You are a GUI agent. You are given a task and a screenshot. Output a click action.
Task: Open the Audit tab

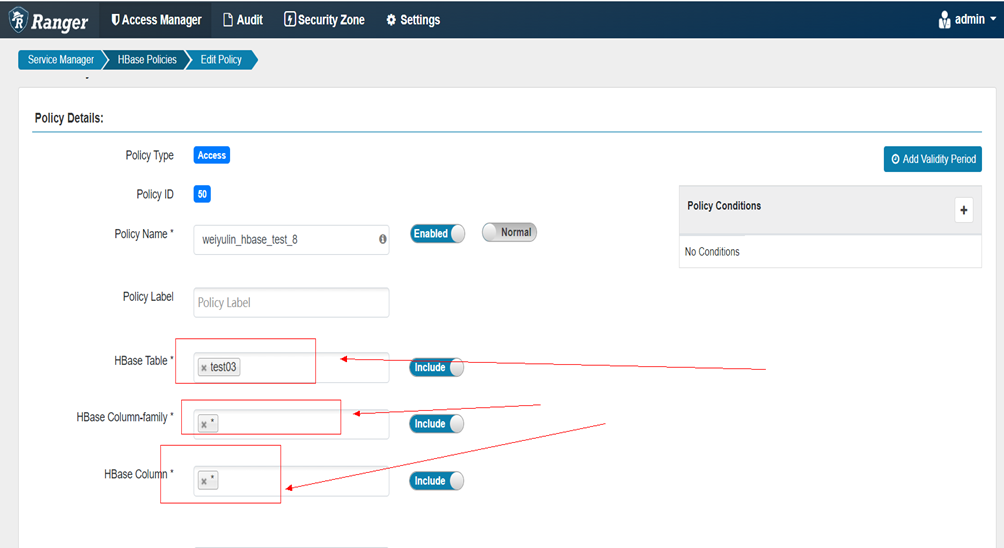[x=243, y=20]
